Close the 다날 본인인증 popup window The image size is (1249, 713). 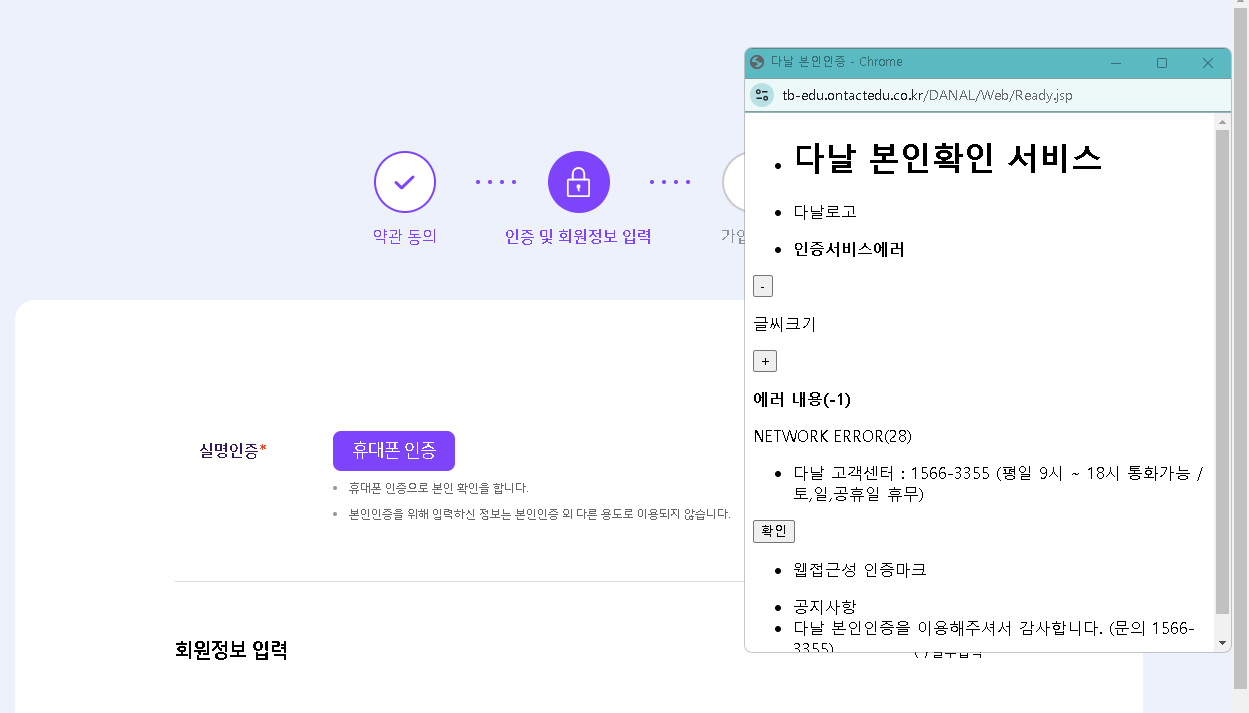(1207, 63)
